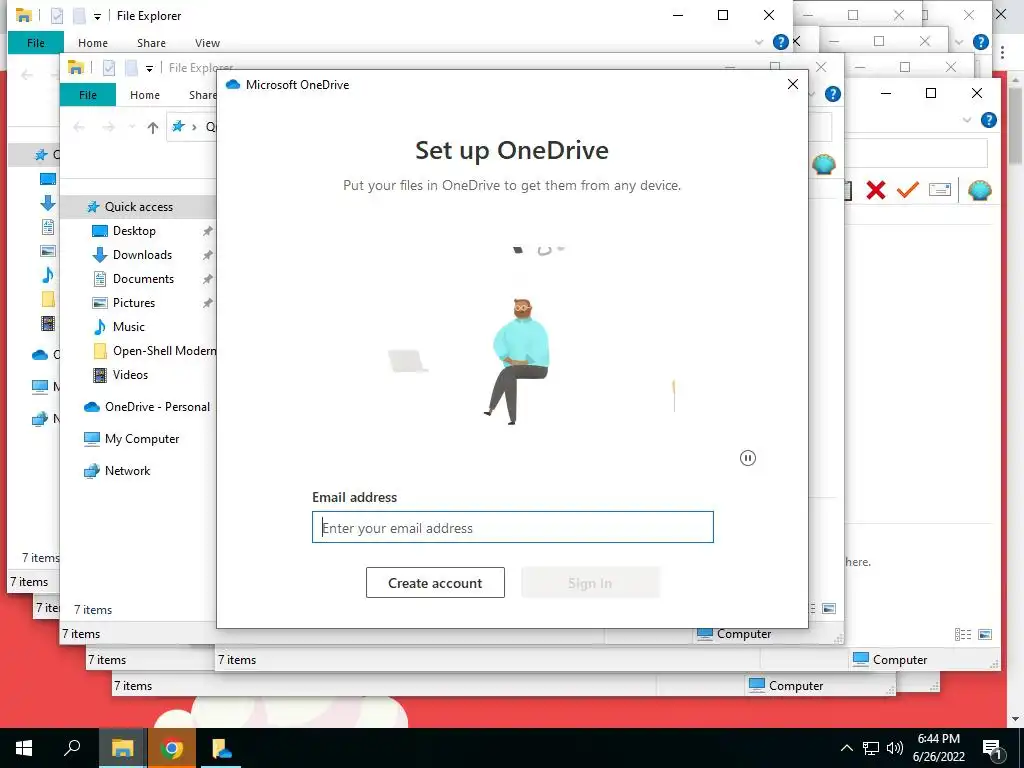1024x768 pixels.
Task: Click the red X Delete toolbar icon
Action: [x=876, y=190]
